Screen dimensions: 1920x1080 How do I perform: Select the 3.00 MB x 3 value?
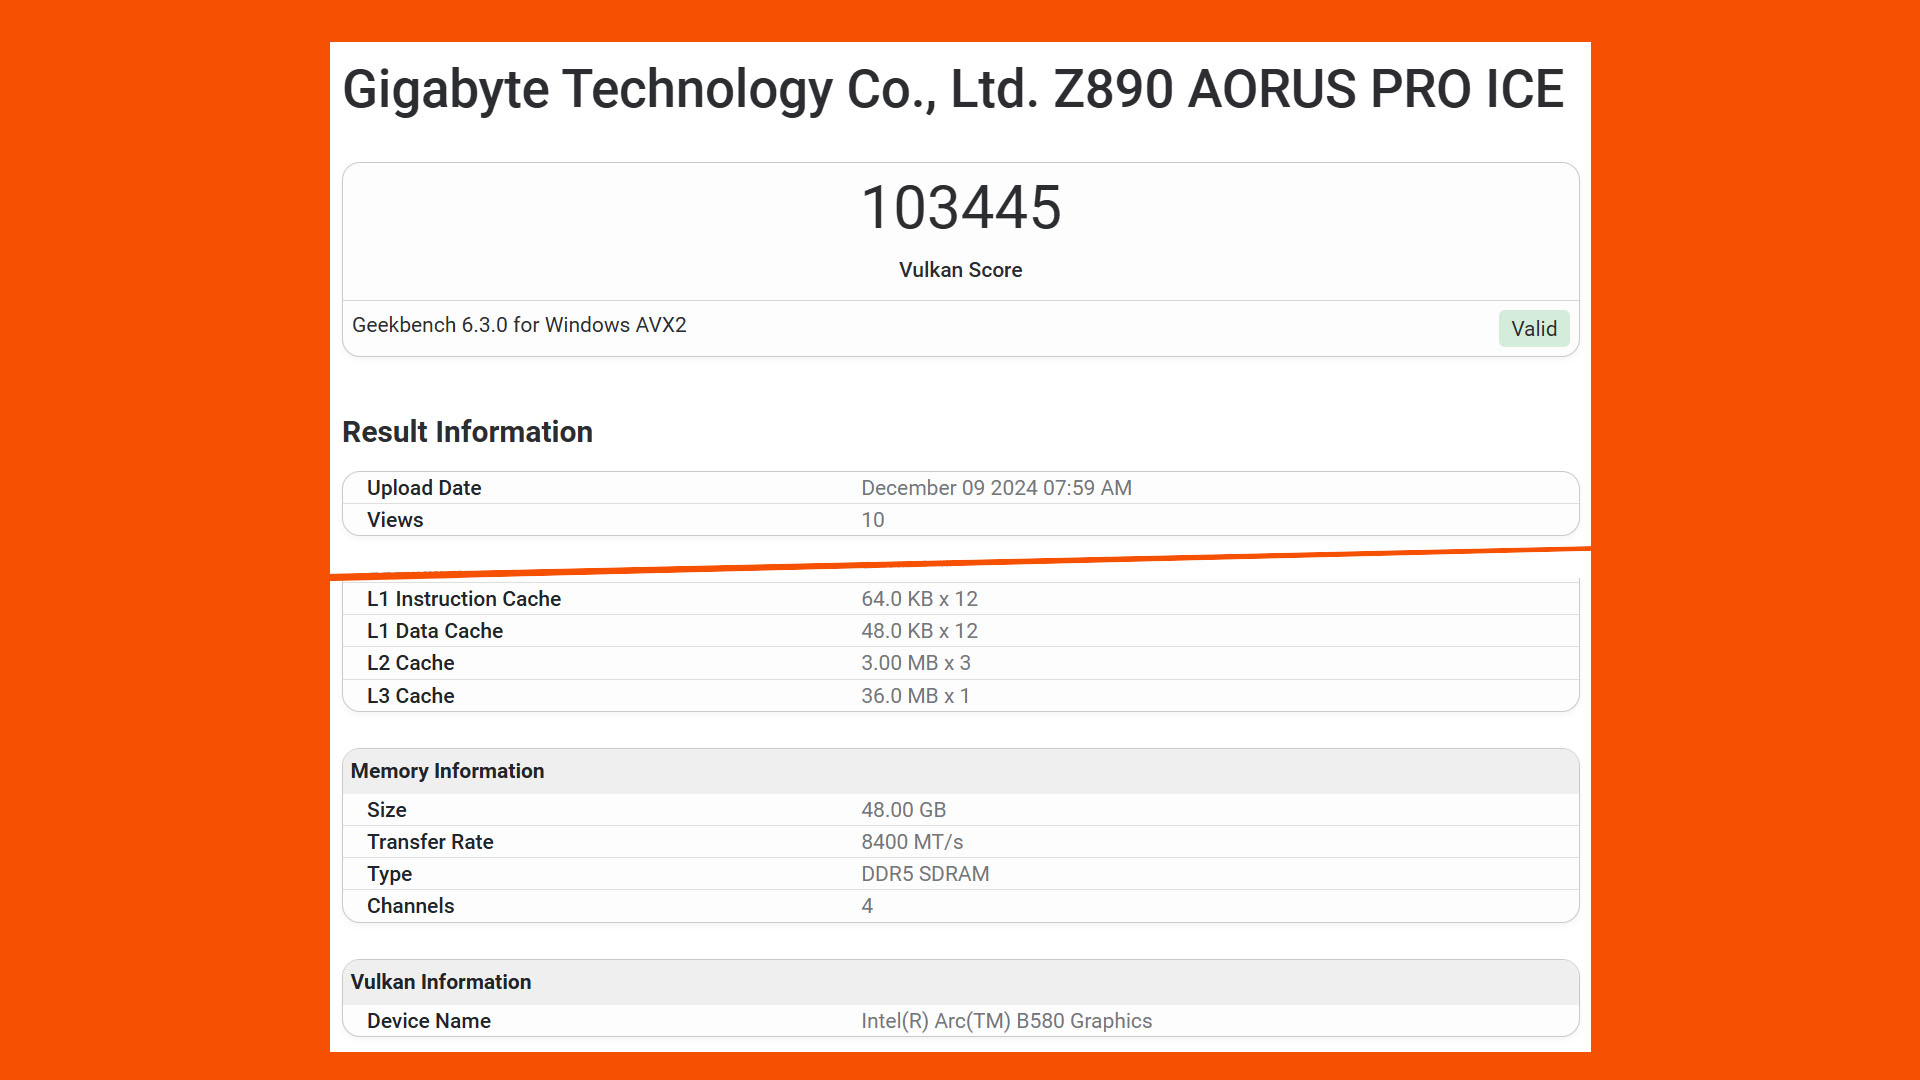coord(916,663)
